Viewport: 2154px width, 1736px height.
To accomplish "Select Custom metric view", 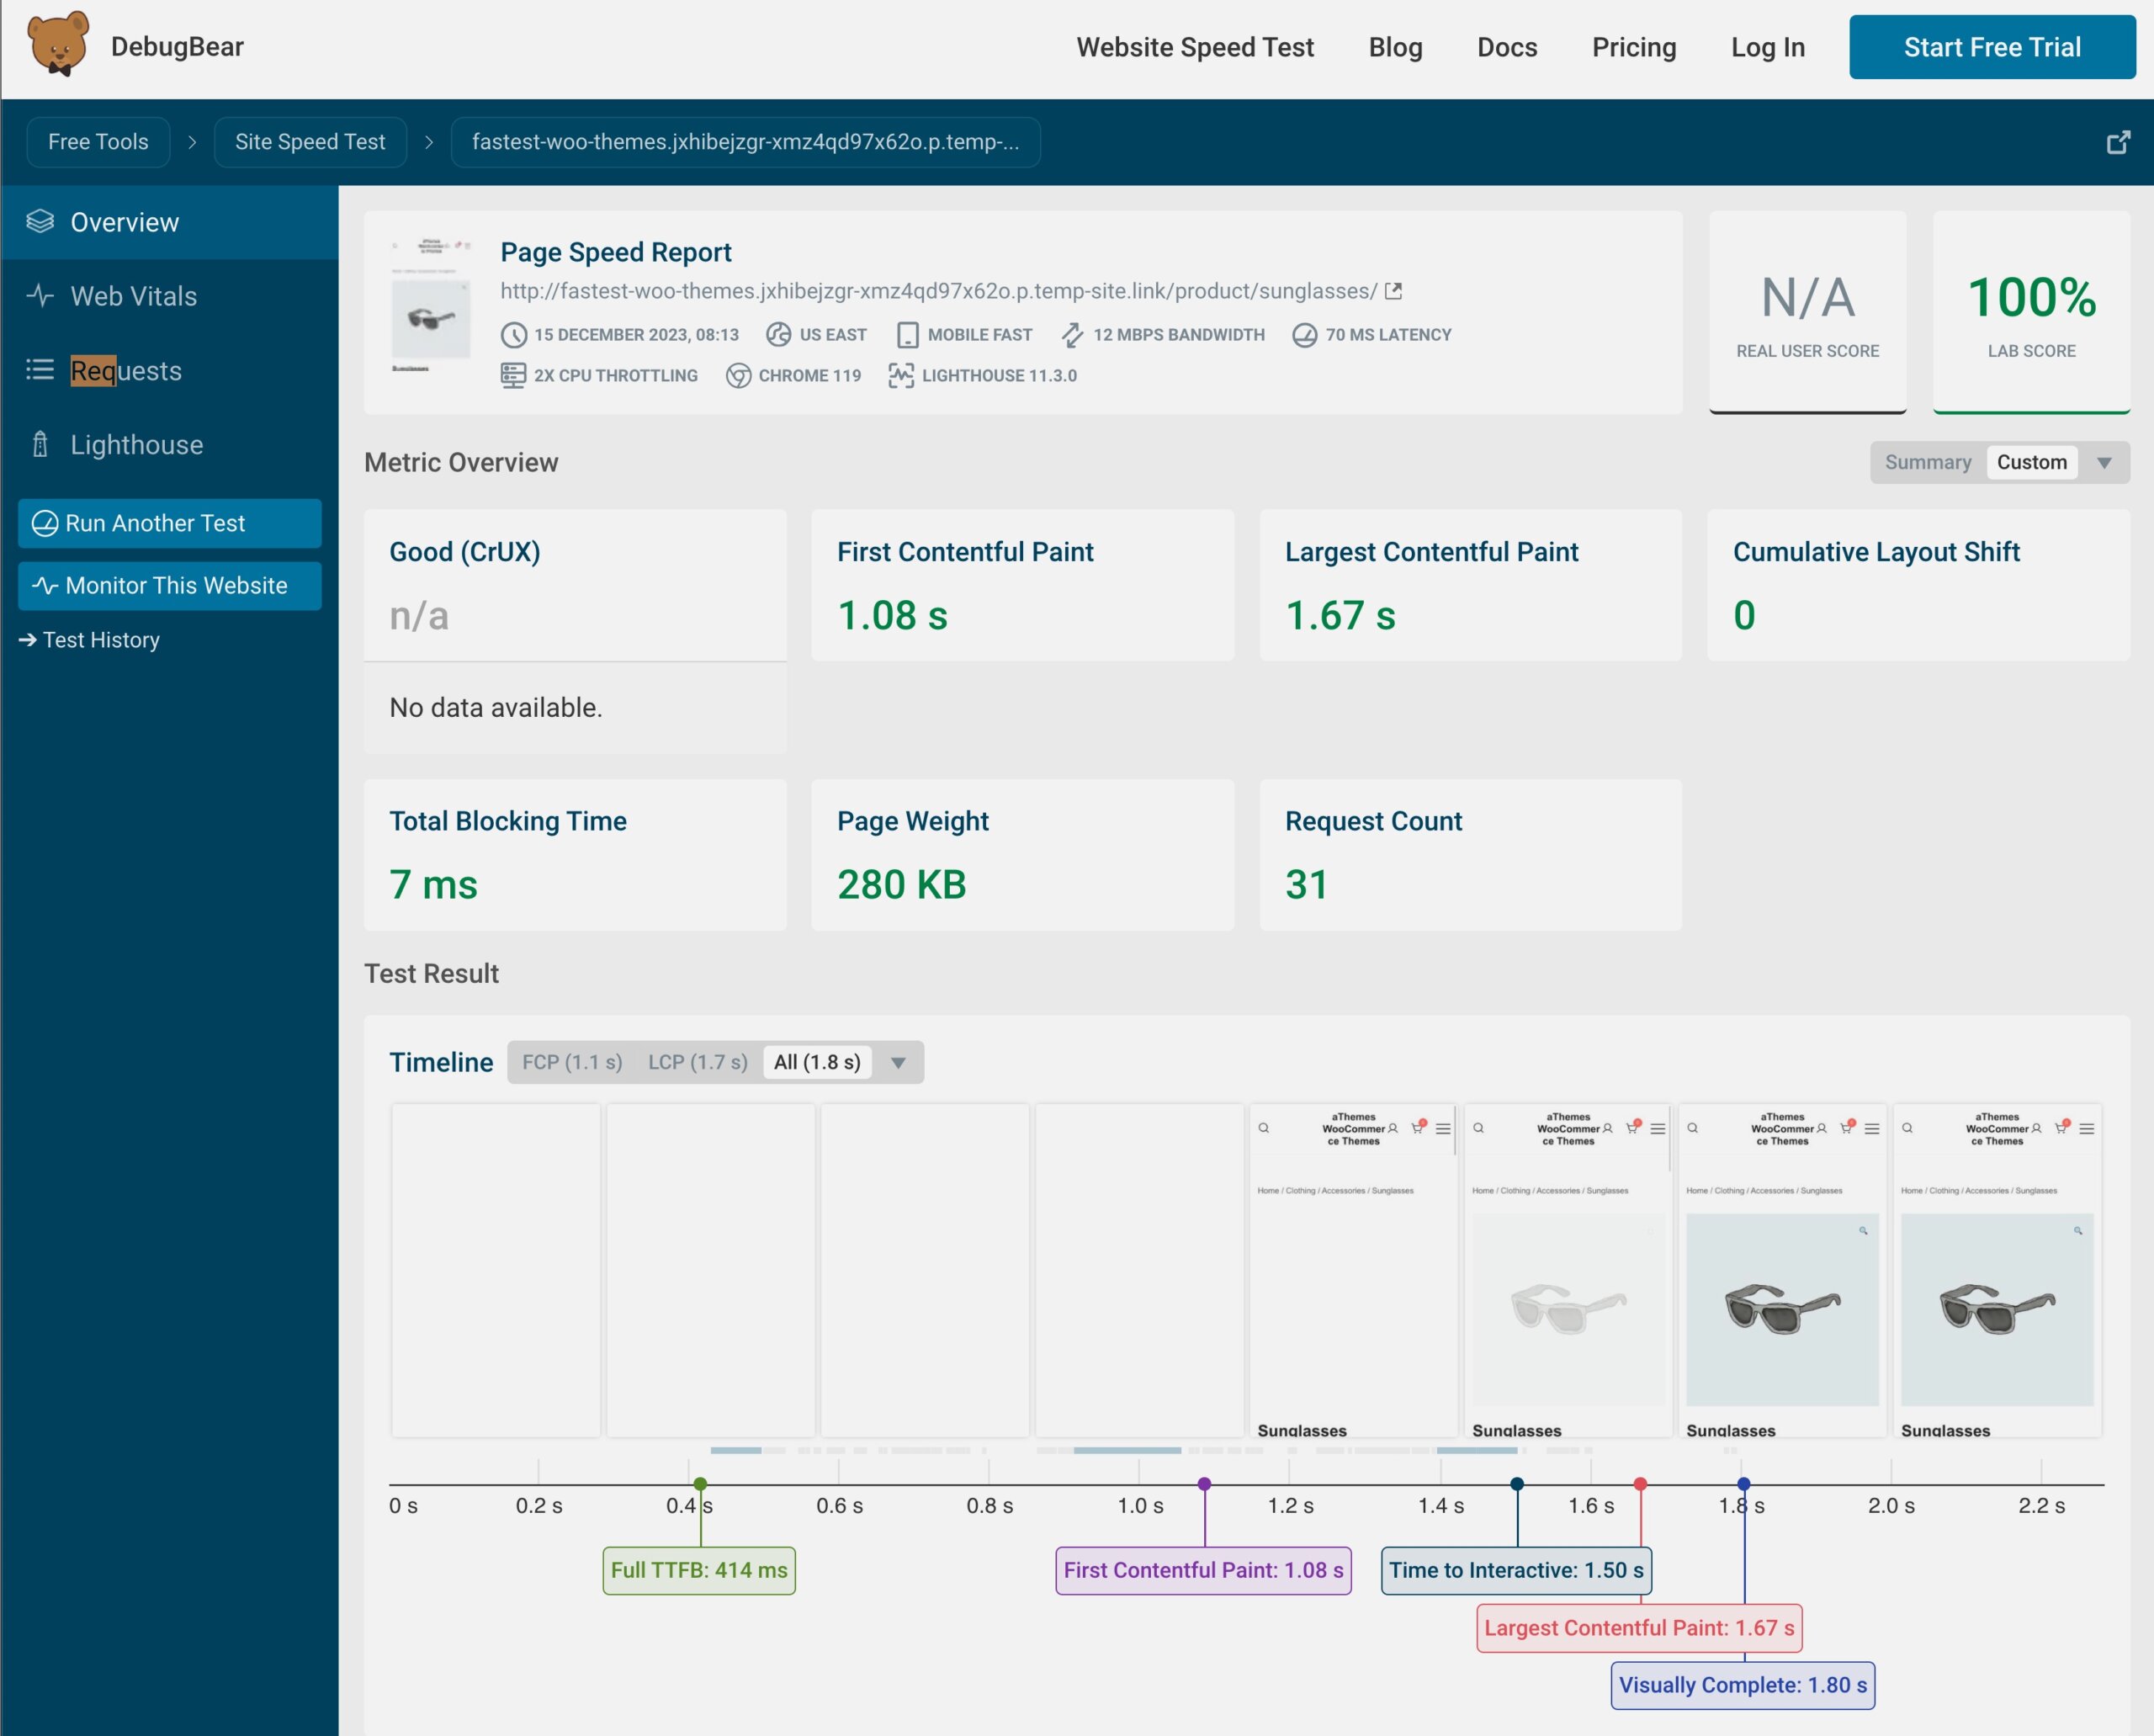I will [x=2031, y=462].
